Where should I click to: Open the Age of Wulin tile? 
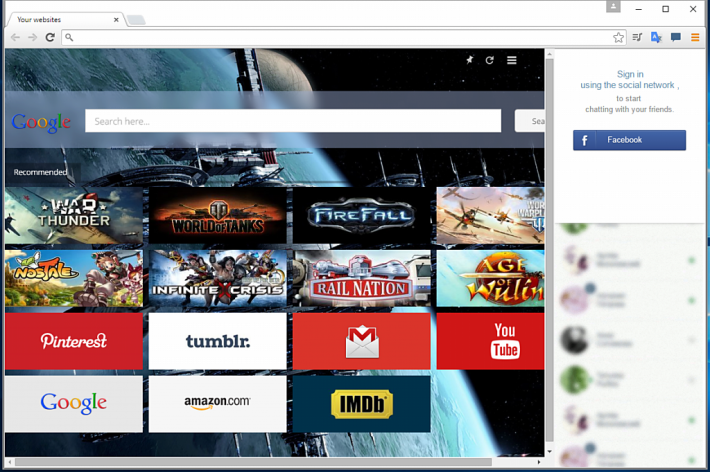coord(490,279)
